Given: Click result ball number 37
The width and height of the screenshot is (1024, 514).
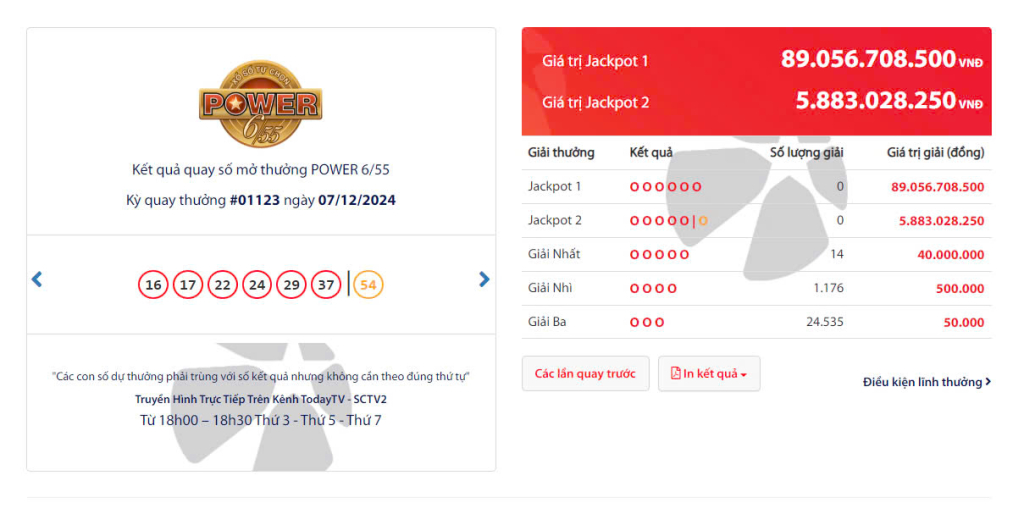Looking at the screenshot, I should tap(326, 285).
